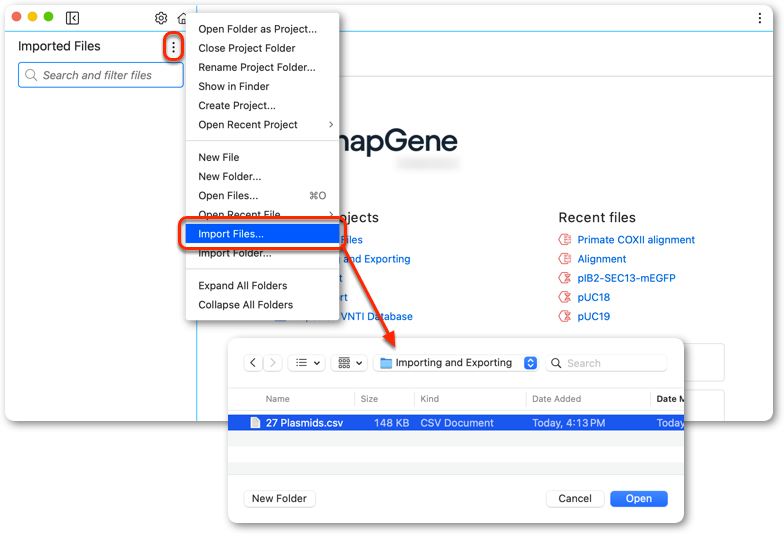Open grouping options dropdown
This screenshot has width=784, height=537.
pos(350,362)
